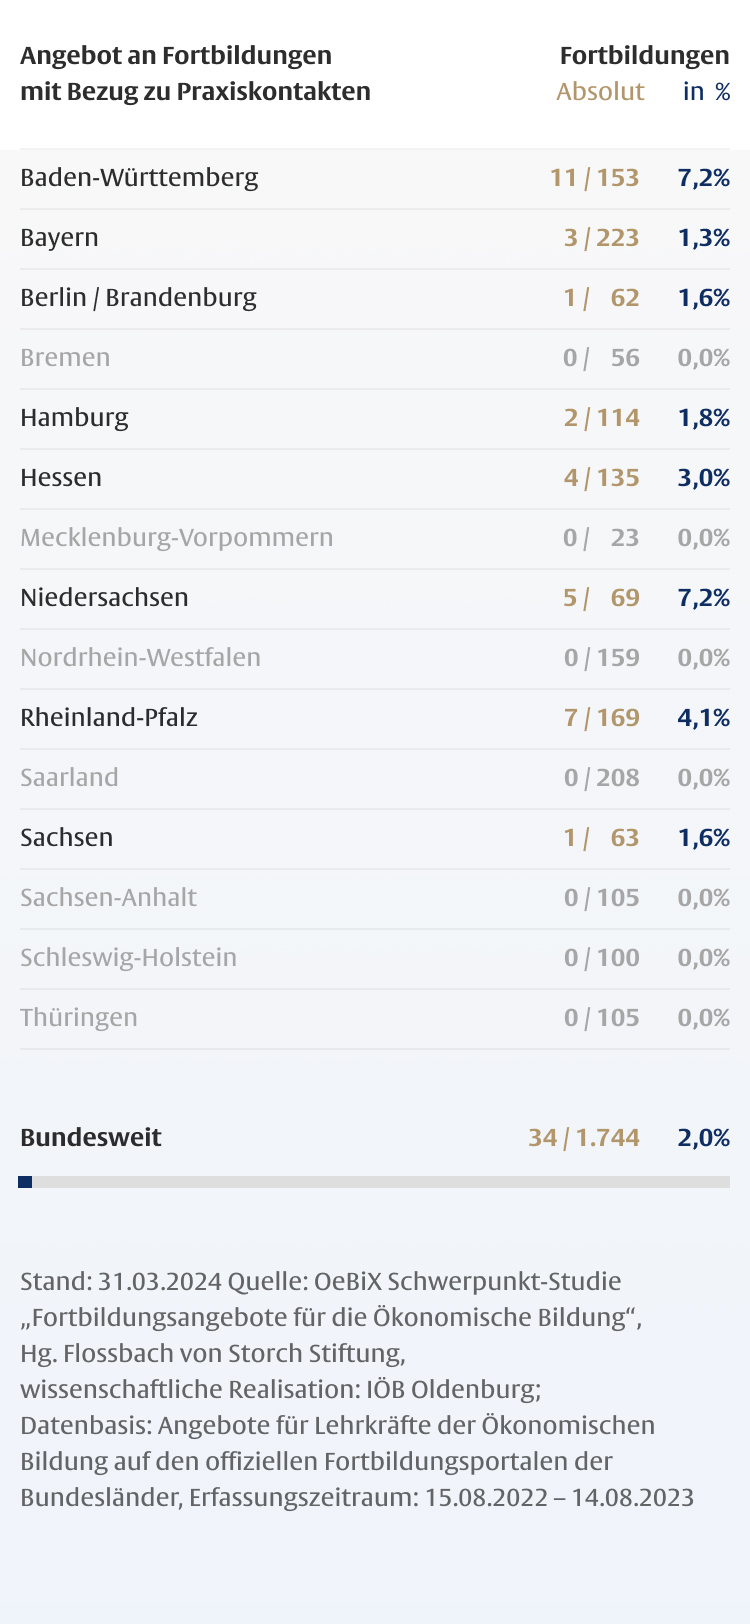Image resolution: width=750 pixels, height=1624 pixels.
Task: Click the 'Absolut' column header
Action: point(600,92)
